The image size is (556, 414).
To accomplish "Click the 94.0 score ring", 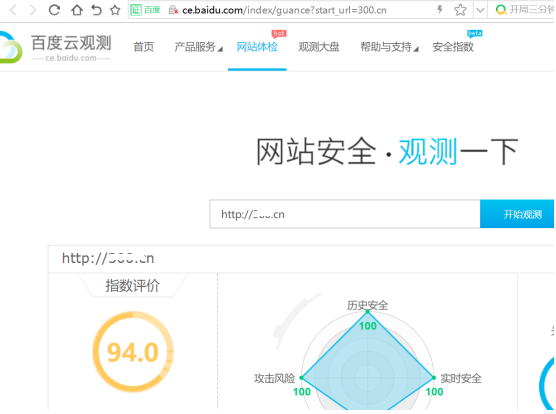I will tap(133, 352).
